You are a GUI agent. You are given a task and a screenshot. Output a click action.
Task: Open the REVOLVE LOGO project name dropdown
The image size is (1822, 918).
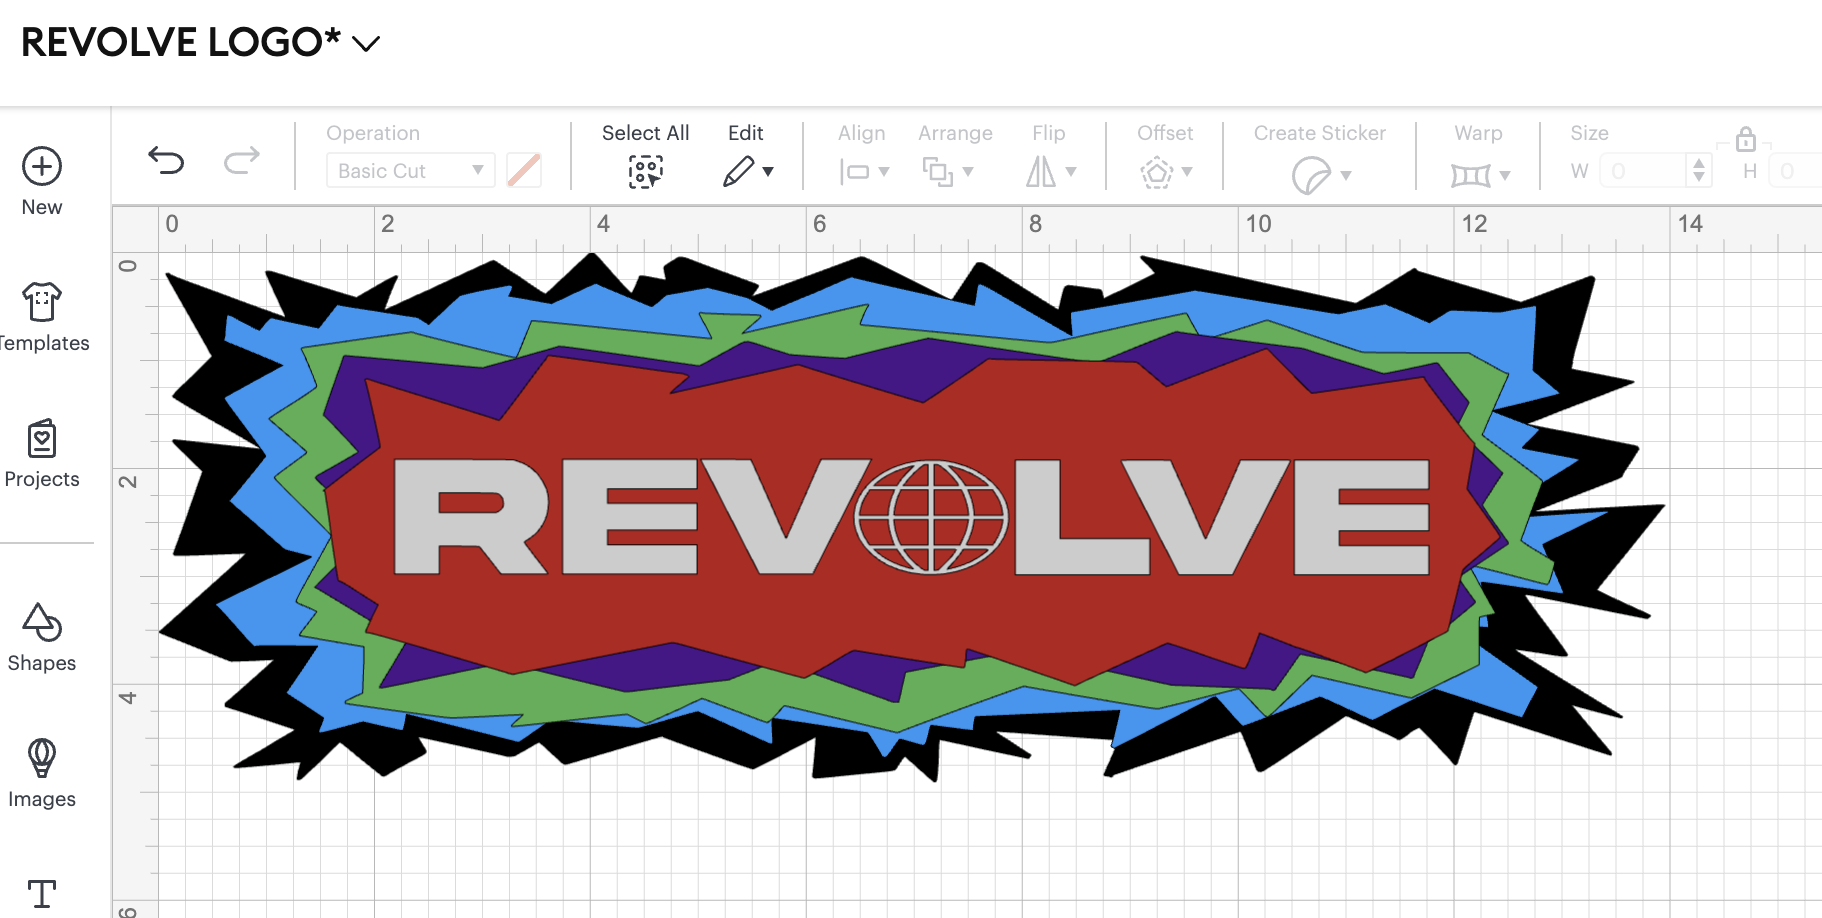(x=367, y=43)
